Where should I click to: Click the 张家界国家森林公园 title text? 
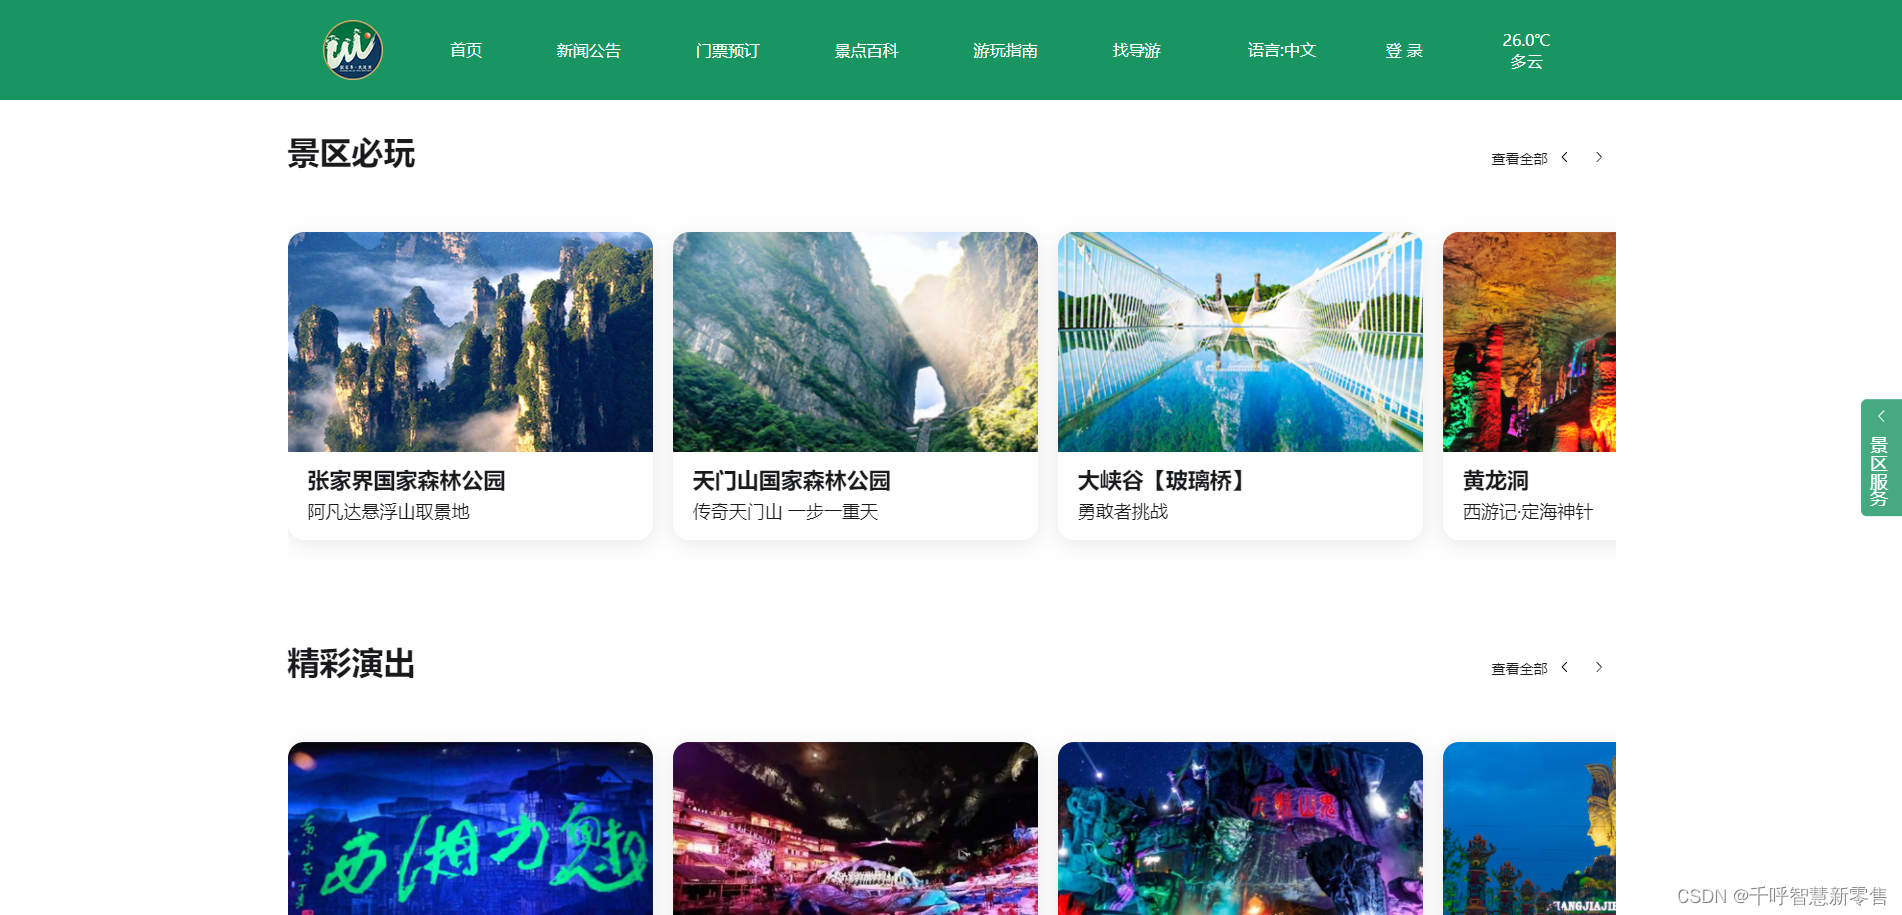coord(406,481)
